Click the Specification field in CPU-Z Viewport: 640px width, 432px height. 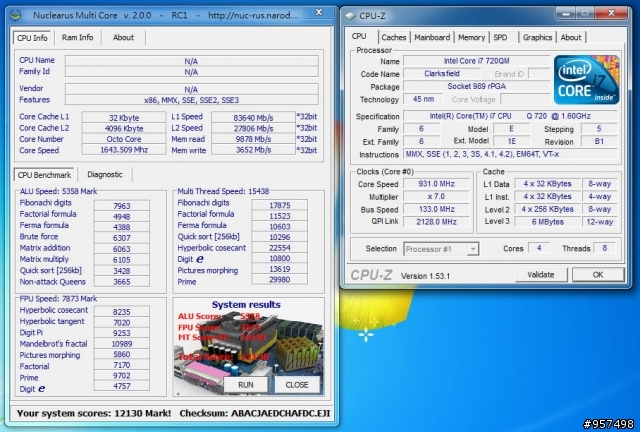(510, 116)
